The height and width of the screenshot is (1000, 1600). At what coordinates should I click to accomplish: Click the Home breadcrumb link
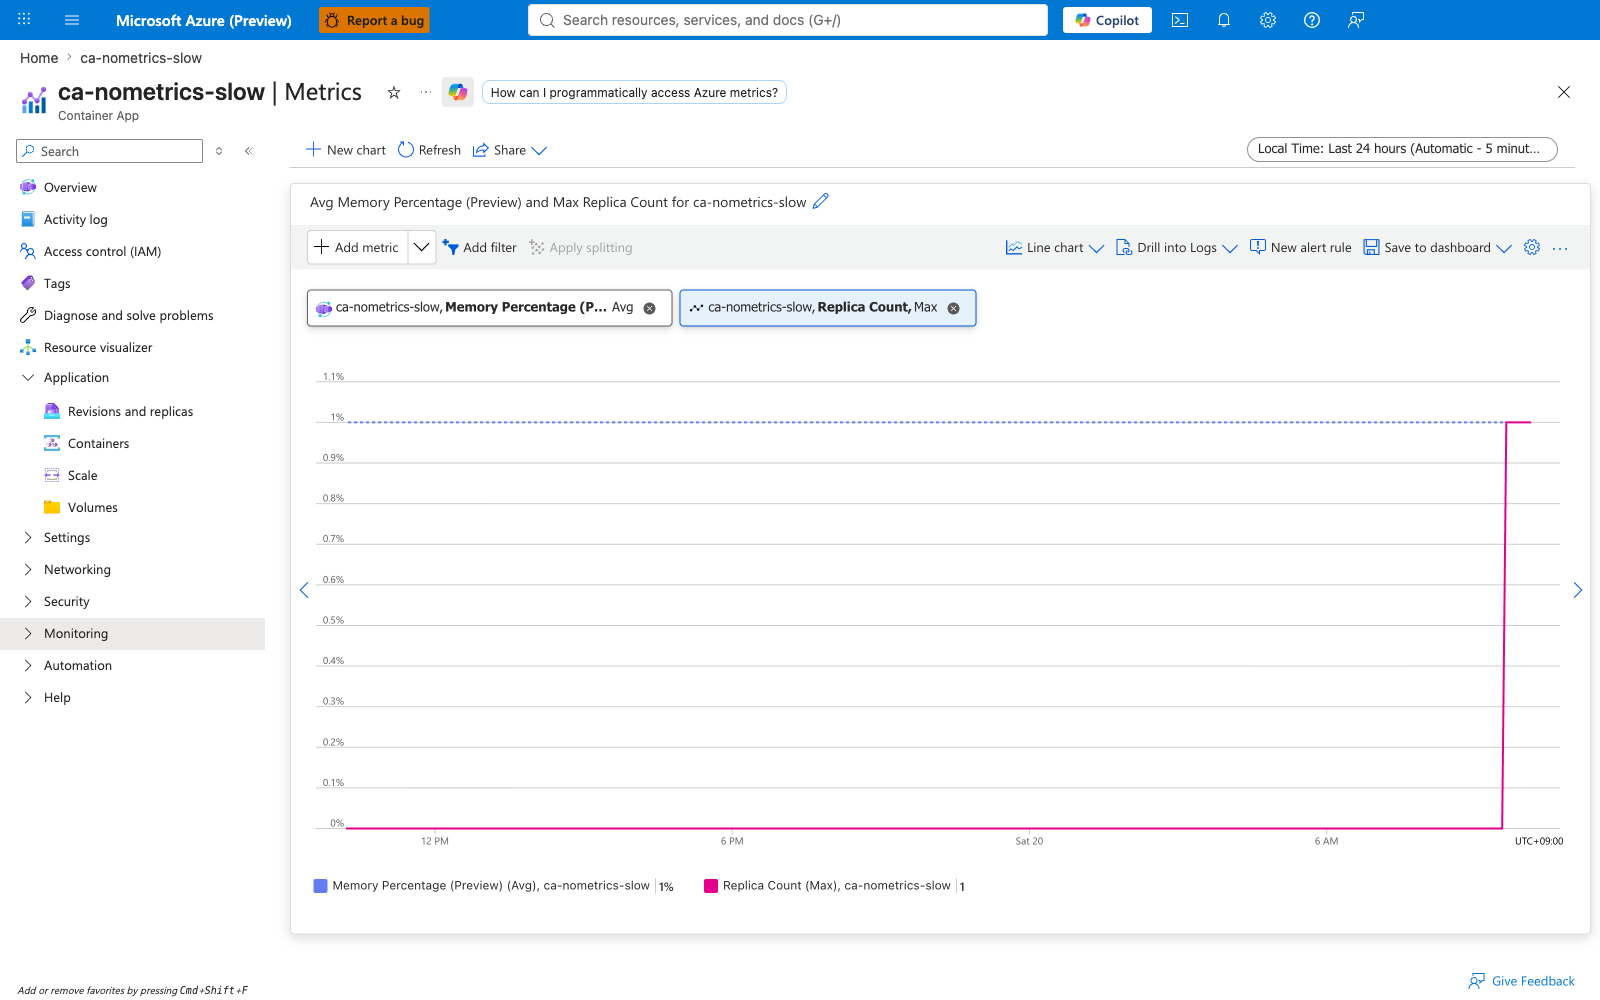pos(39,58)
